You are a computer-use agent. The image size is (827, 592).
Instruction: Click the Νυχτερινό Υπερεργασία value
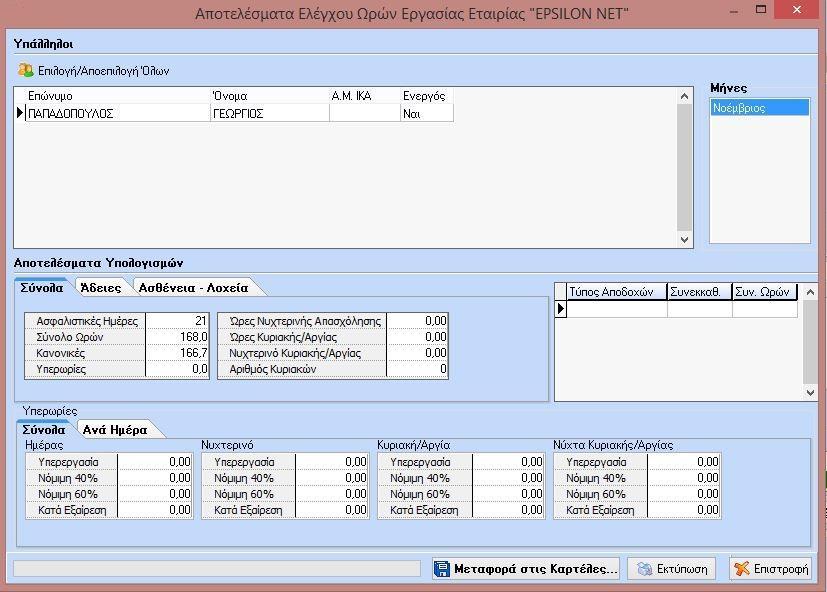pyautogui.click(x=332, y=462)
